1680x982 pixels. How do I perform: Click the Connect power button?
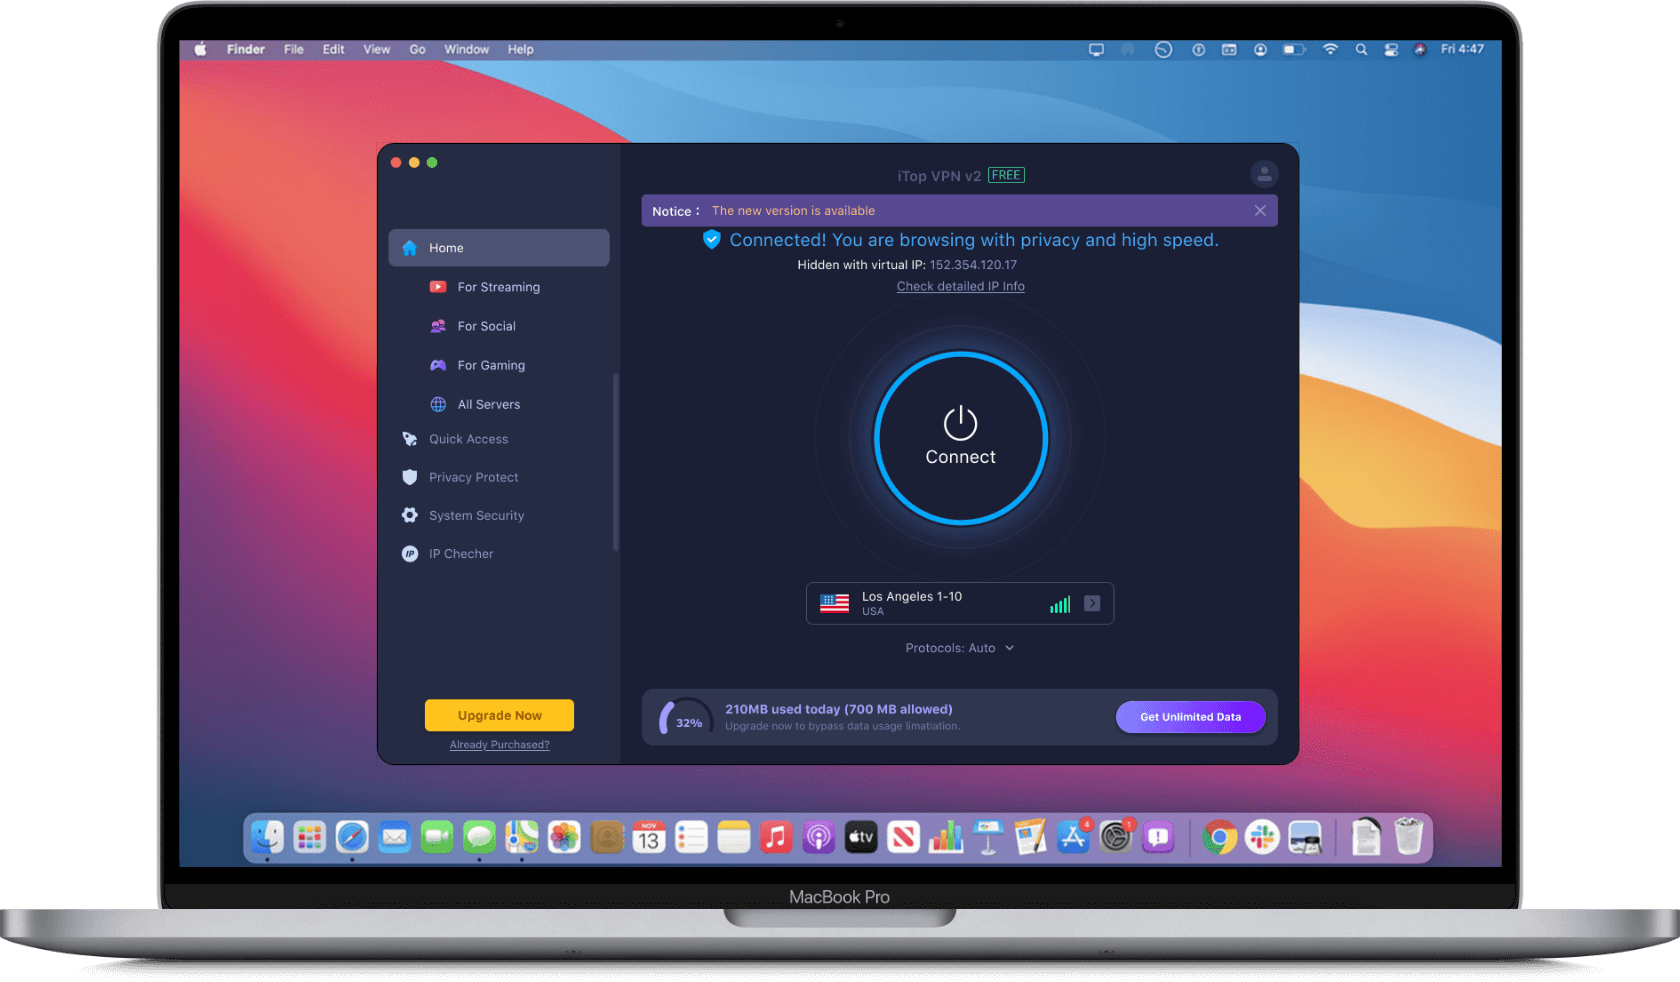(x=960, y=438)
